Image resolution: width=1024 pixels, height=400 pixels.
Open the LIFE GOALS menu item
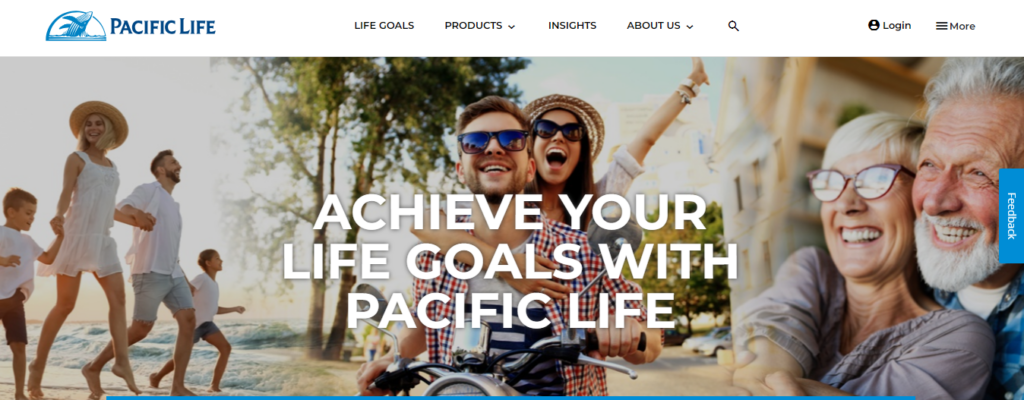click(x=384, y=25)
